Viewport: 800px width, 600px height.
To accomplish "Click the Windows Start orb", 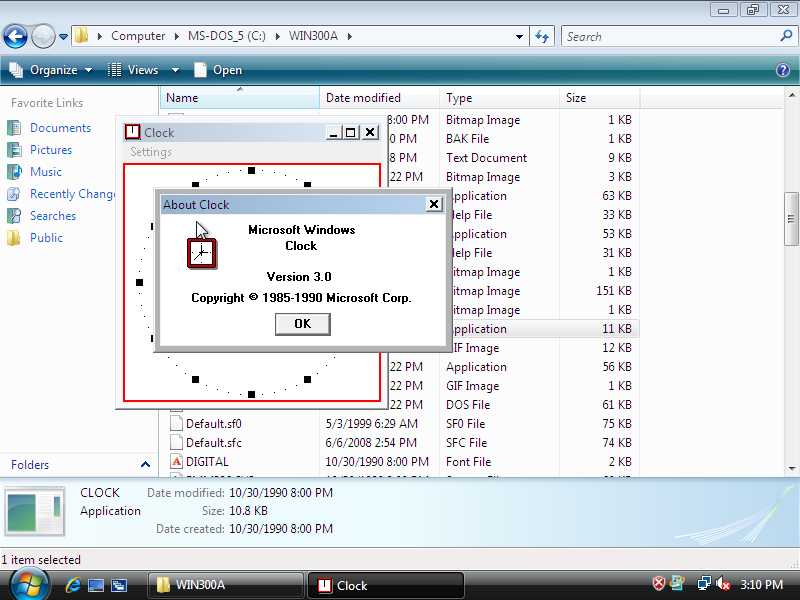I will point(29,584).
